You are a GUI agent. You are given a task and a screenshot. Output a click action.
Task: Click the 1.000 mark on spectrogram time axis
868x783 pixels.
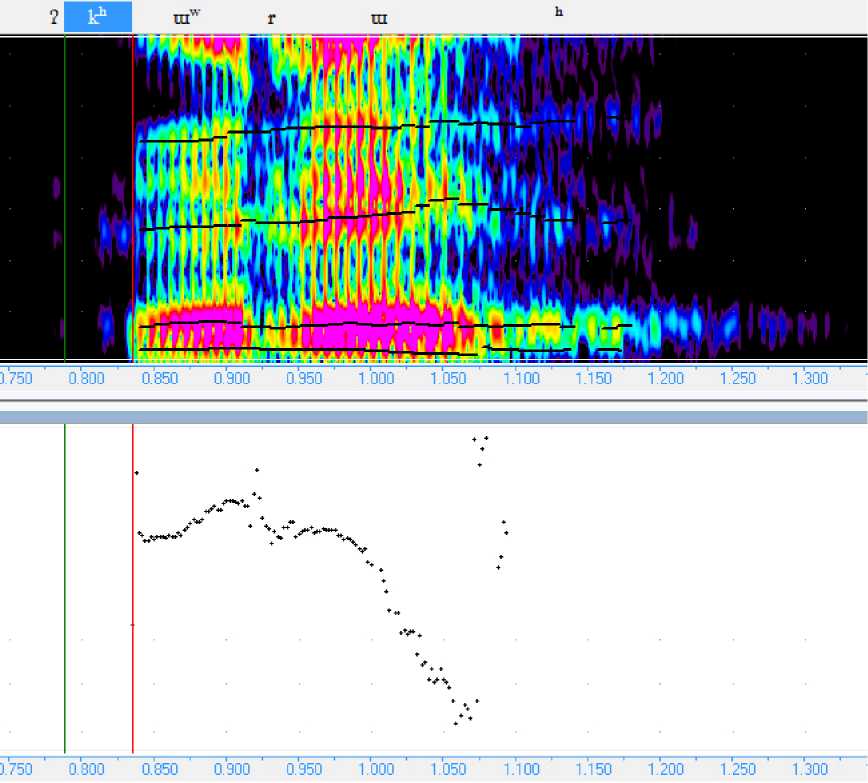(x=375, y=379)
